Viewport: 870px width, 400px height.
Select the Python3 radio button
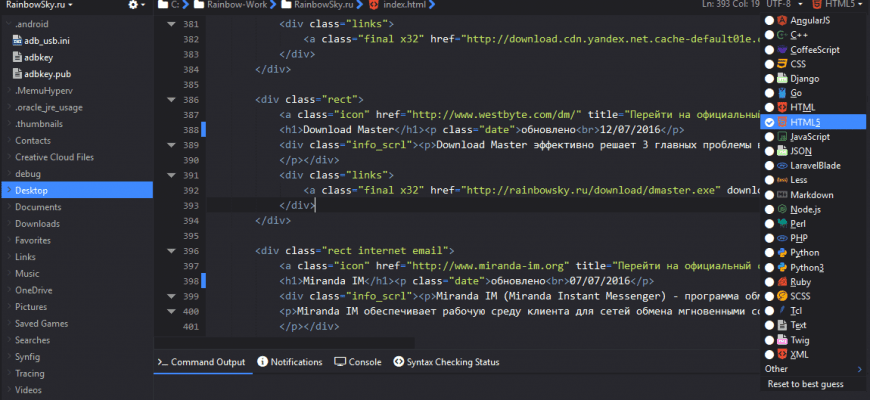pyautogui.click(x=769, y=267)
